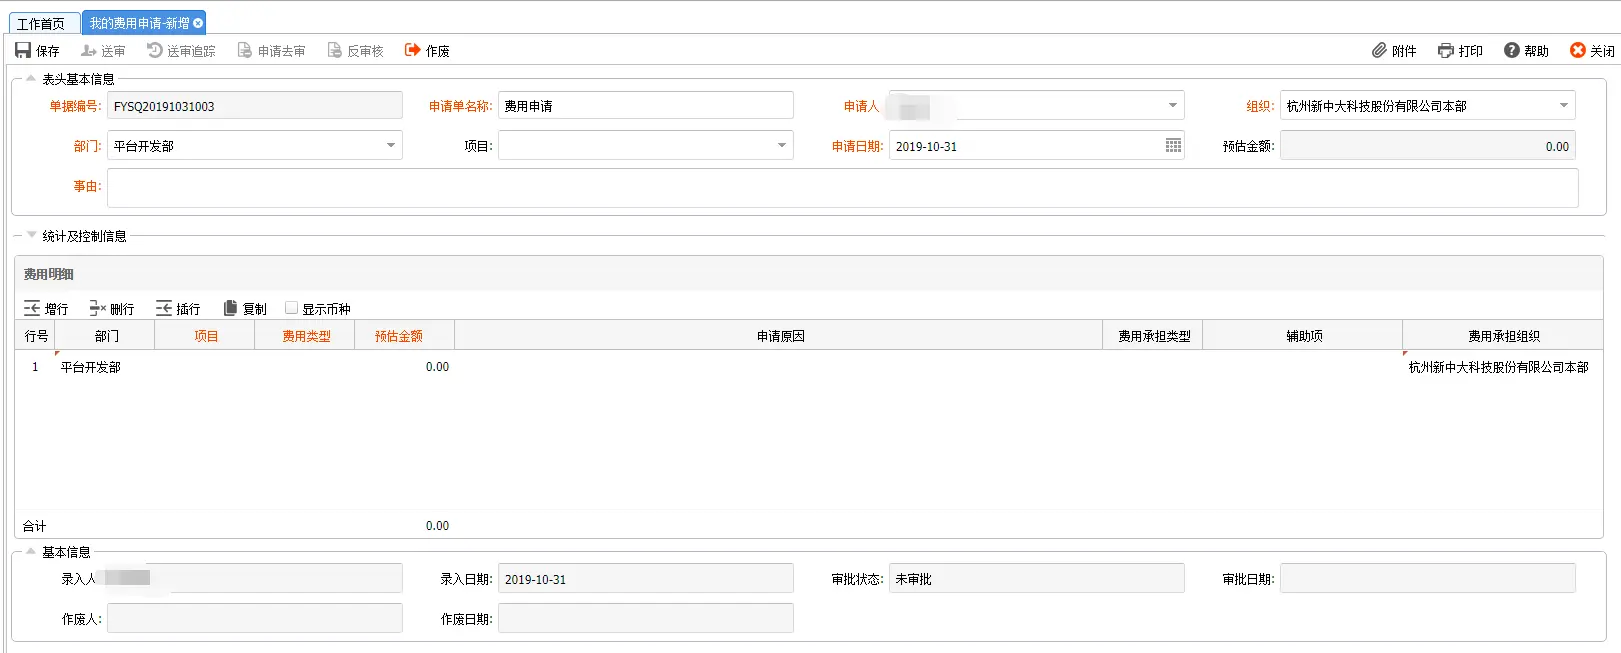This screenshot has height=653, width=1621.
Task: Click the 作废人 field
Action: point(254,618)
